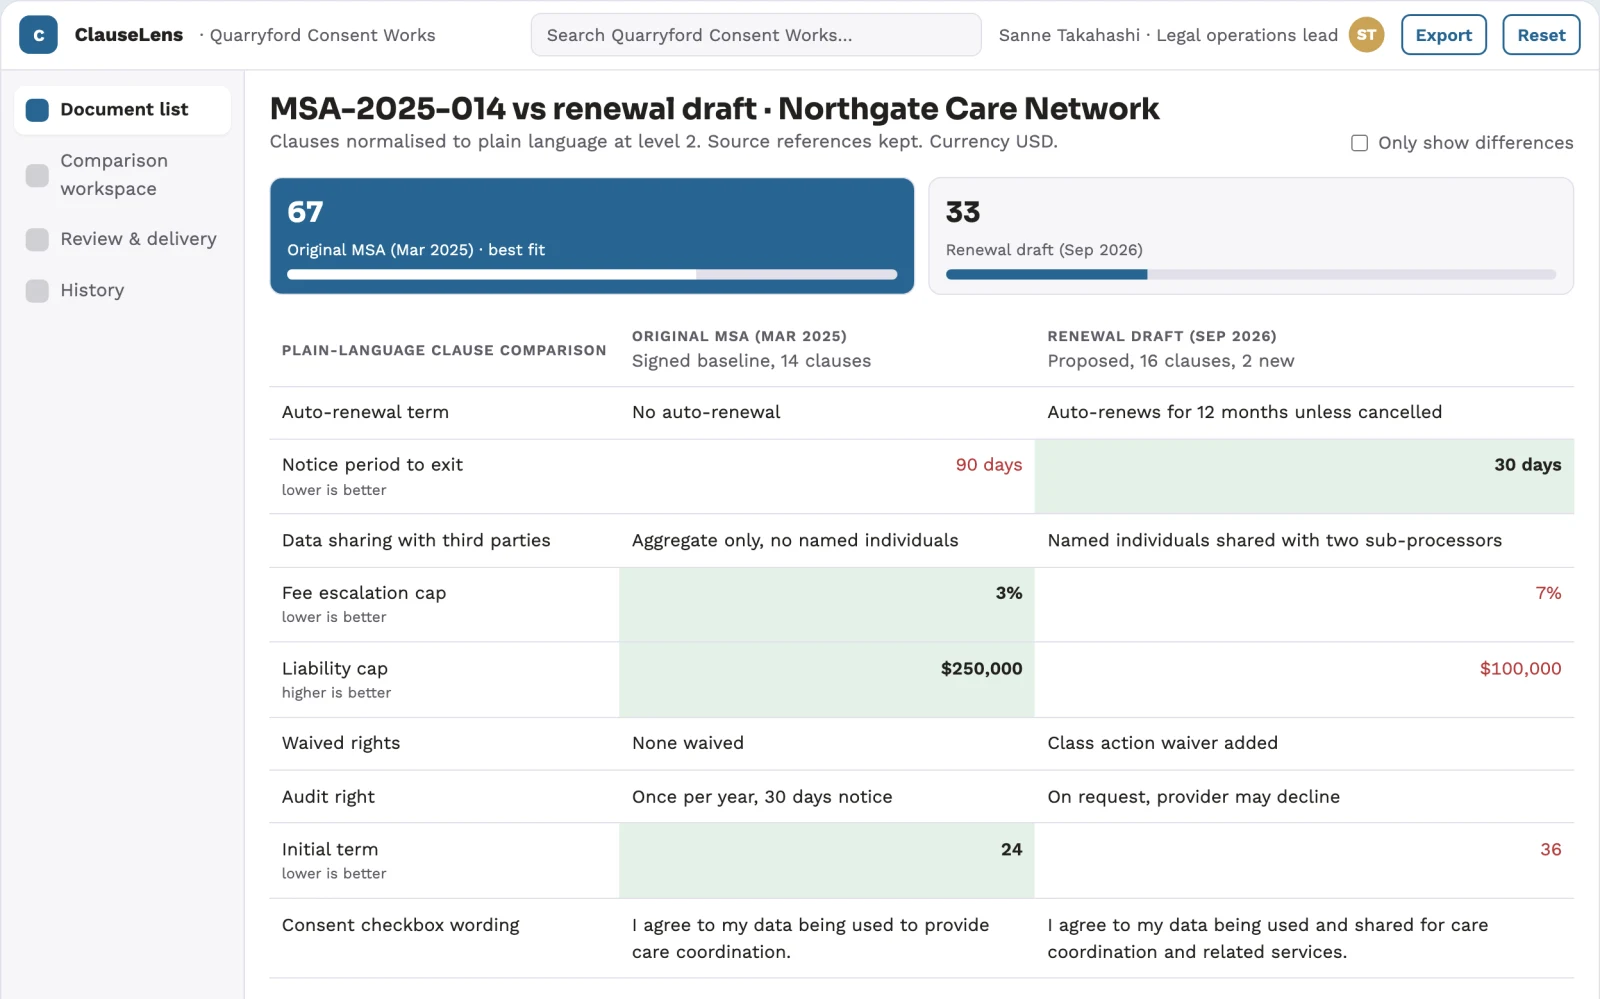Click On request, provider may decline
The height and width of the screenshot is (999, 1600).
pyautogui.click(x=1193, y=797)
